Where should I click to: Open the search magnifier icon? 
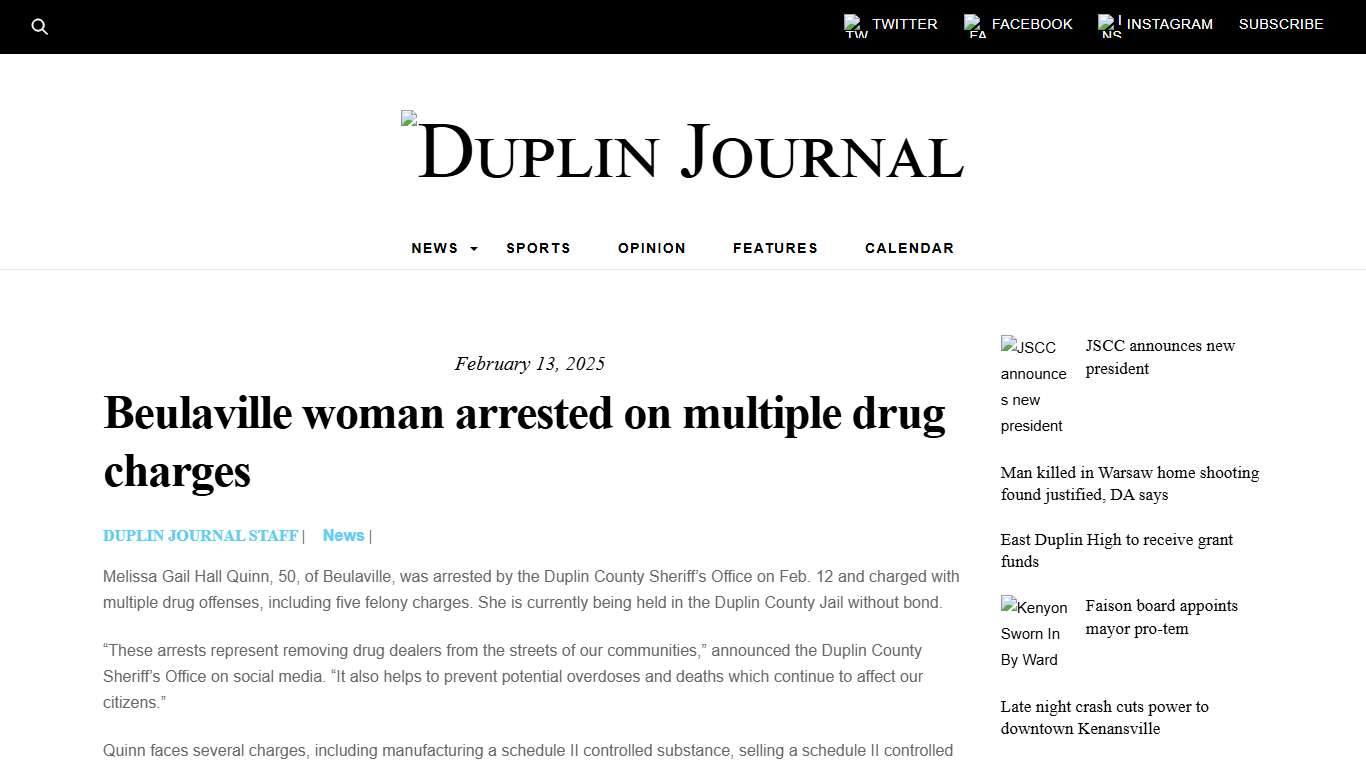click(x=40, y=27)
